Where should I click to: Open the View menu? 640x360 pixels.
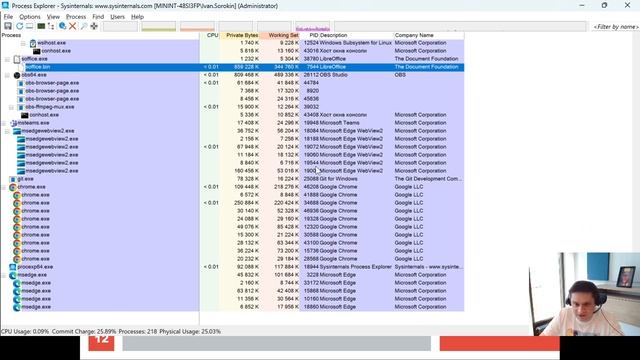[x=53, y=17]
